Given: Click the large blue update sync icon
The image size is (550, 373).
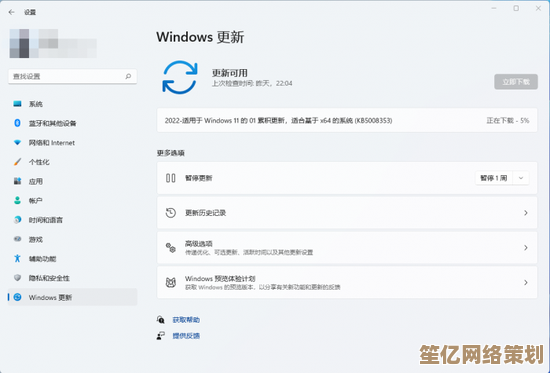Looking at the screenshot, I should tap(180, 77).
